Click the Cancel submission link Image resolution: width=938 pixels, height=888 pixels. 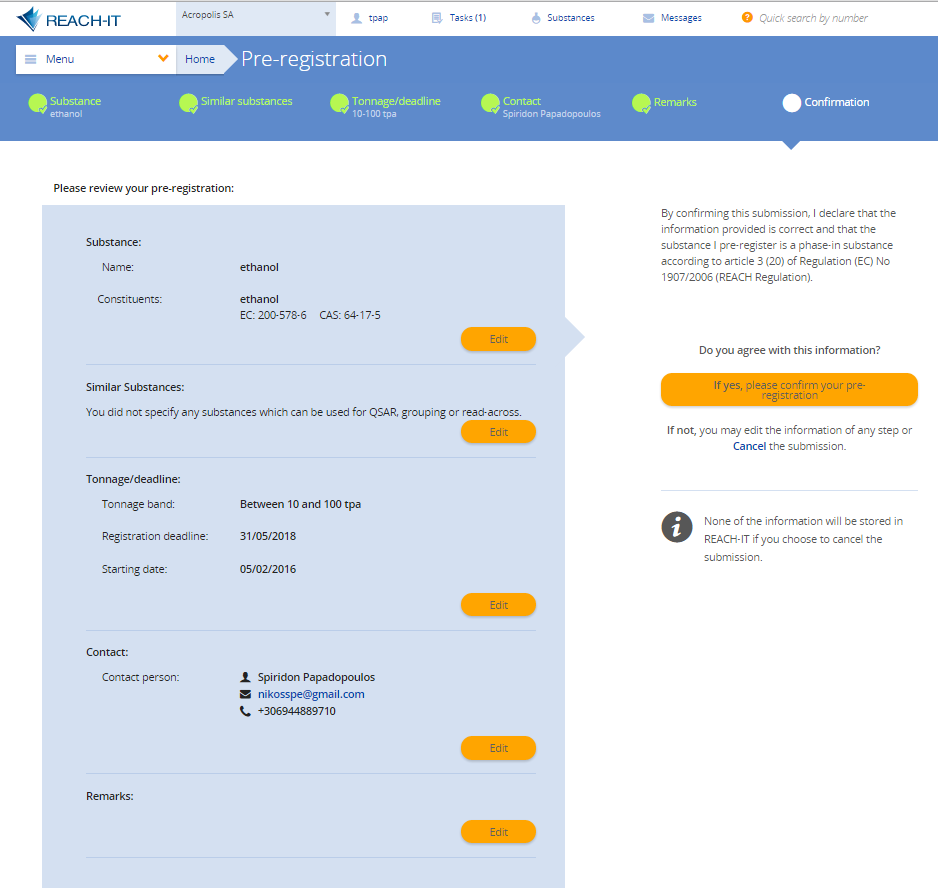pos(749,446)
